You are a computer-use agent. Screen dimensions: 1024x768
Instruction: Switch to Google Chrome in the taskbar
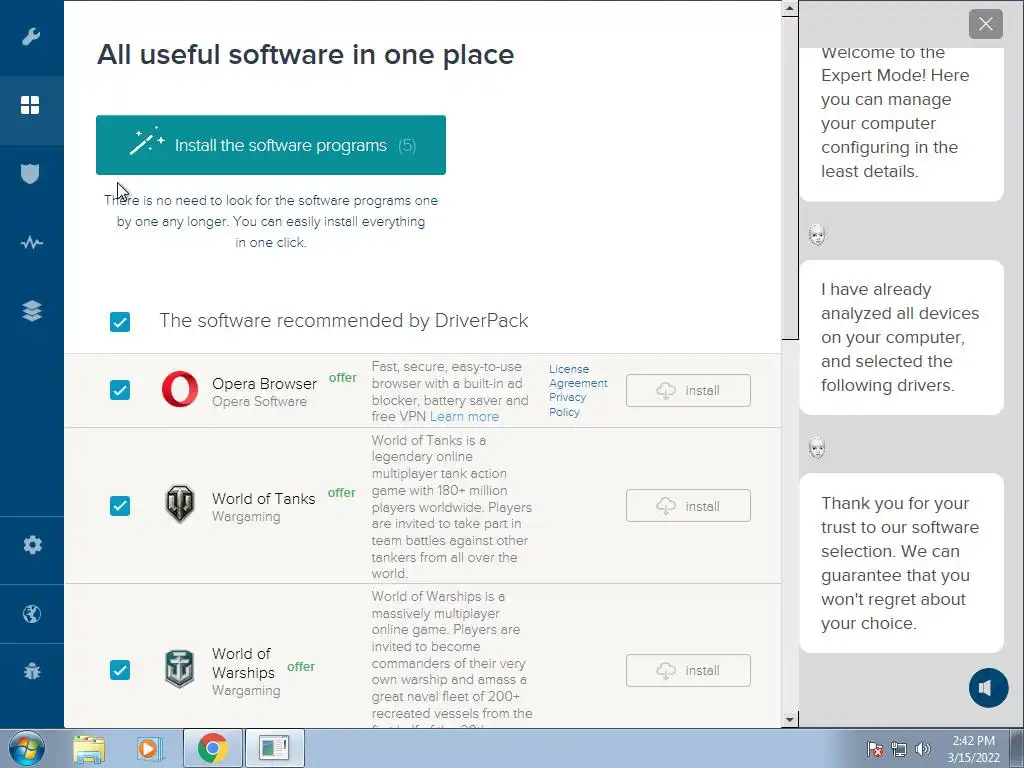[x=213, y=748]
